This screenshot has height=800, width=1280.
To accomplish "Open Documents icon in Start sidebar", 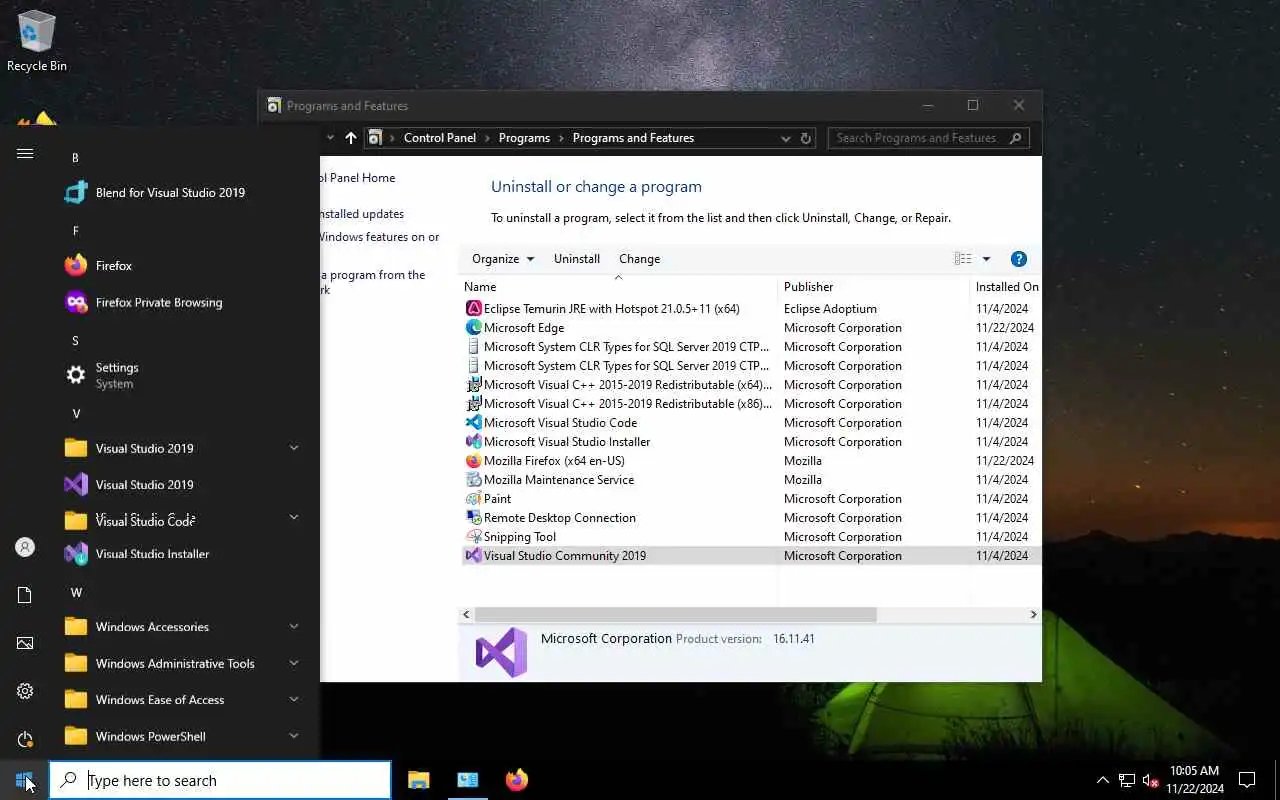I will [25, 595].
